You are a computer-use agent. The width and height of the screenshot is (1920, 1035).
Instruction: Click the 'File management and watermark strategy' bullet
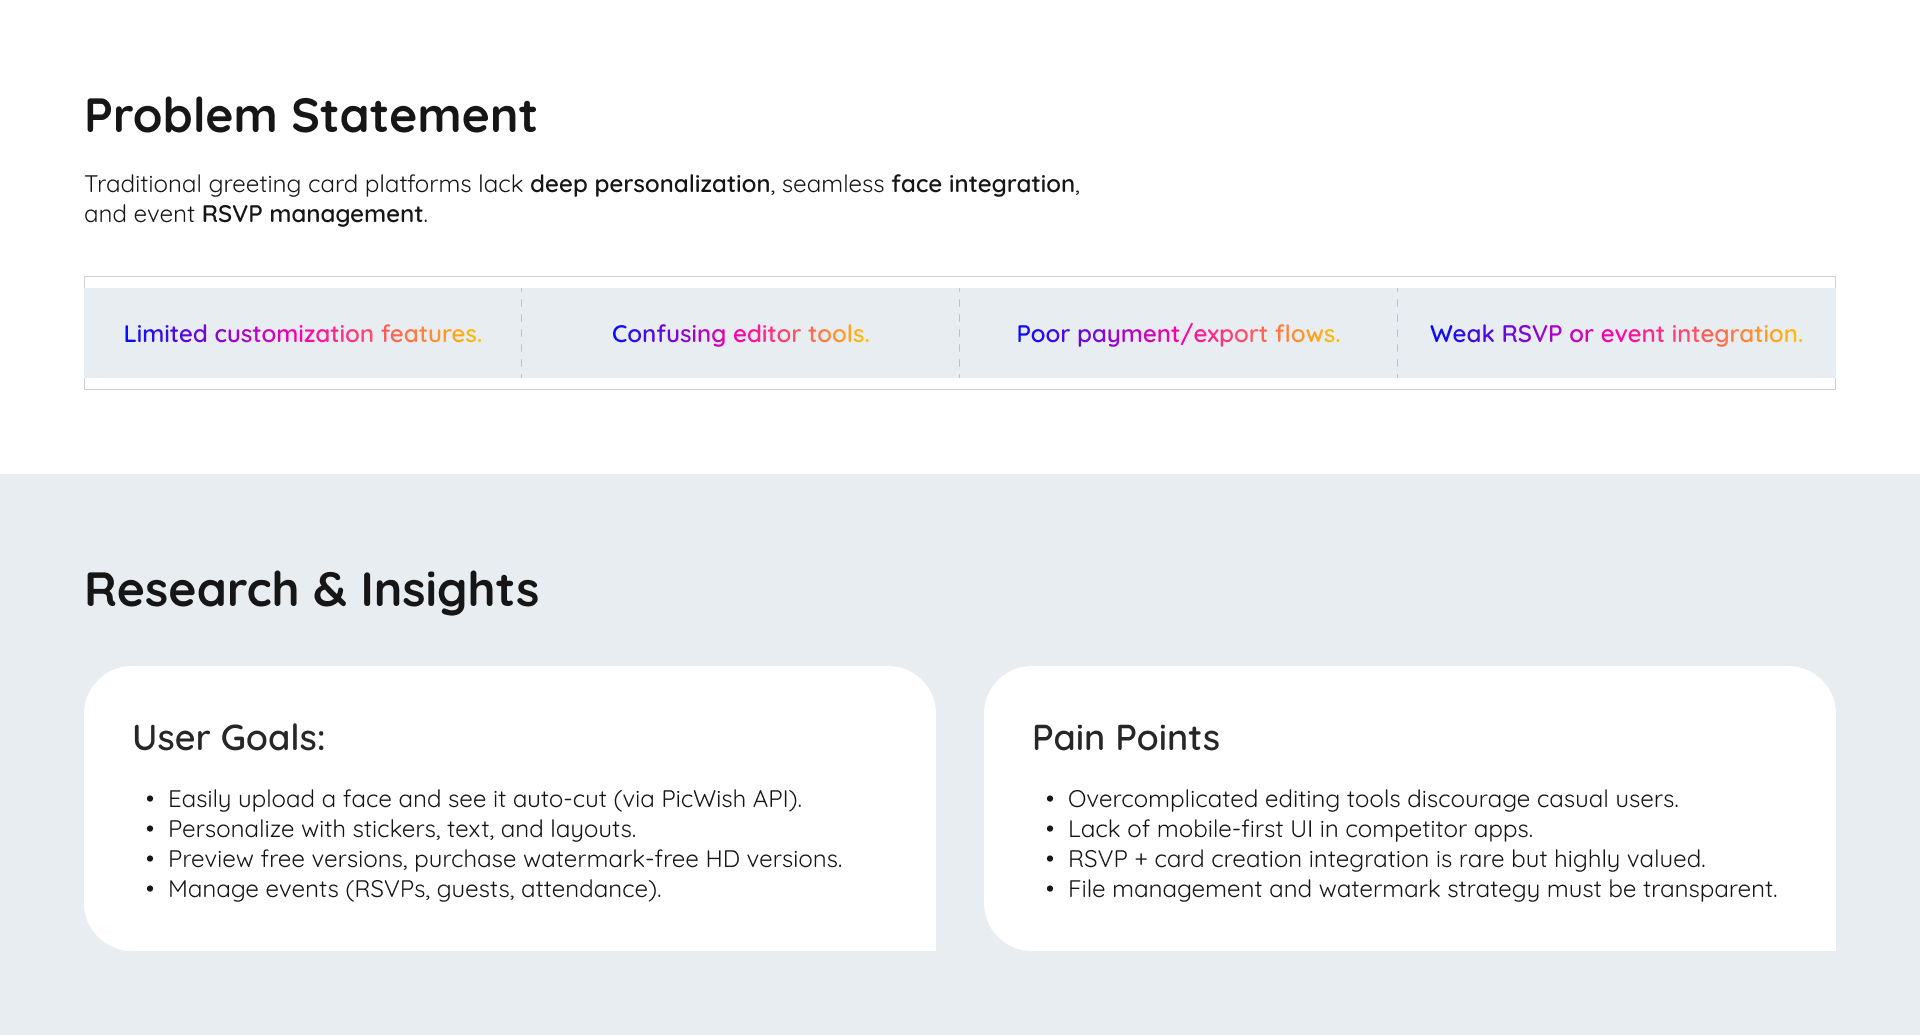(x=1422, y=889)
